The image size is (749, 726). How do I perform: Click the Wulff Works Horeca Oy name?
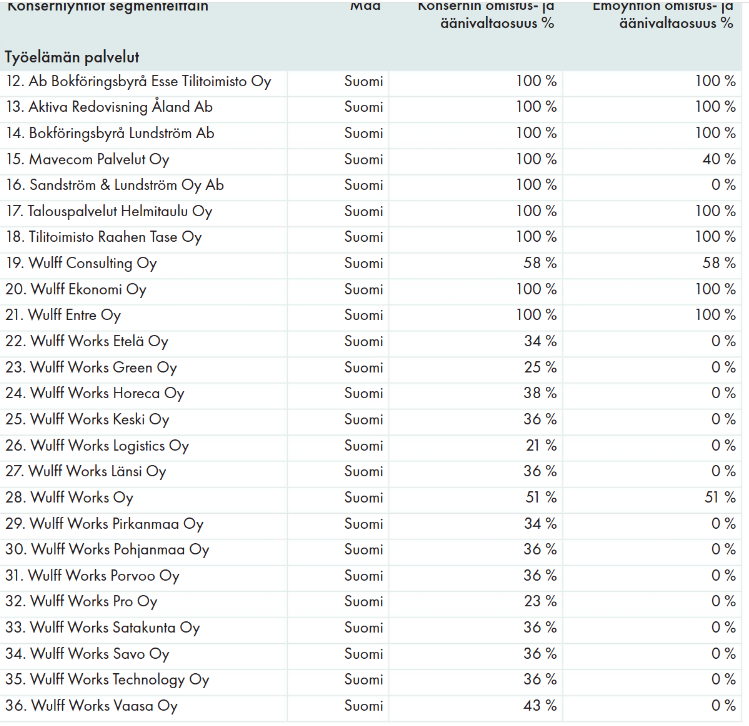(95, 393)
